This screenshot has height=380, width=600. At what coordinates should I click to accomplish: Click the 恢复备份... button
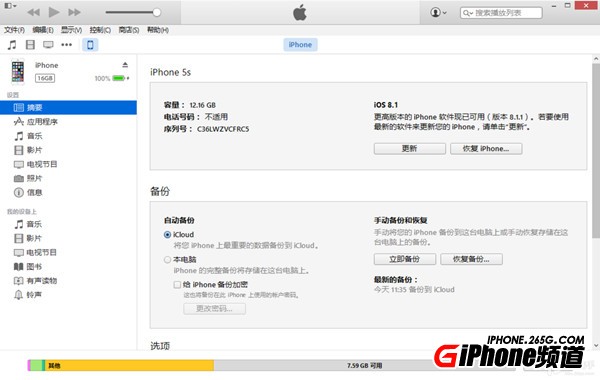point(471,259)
